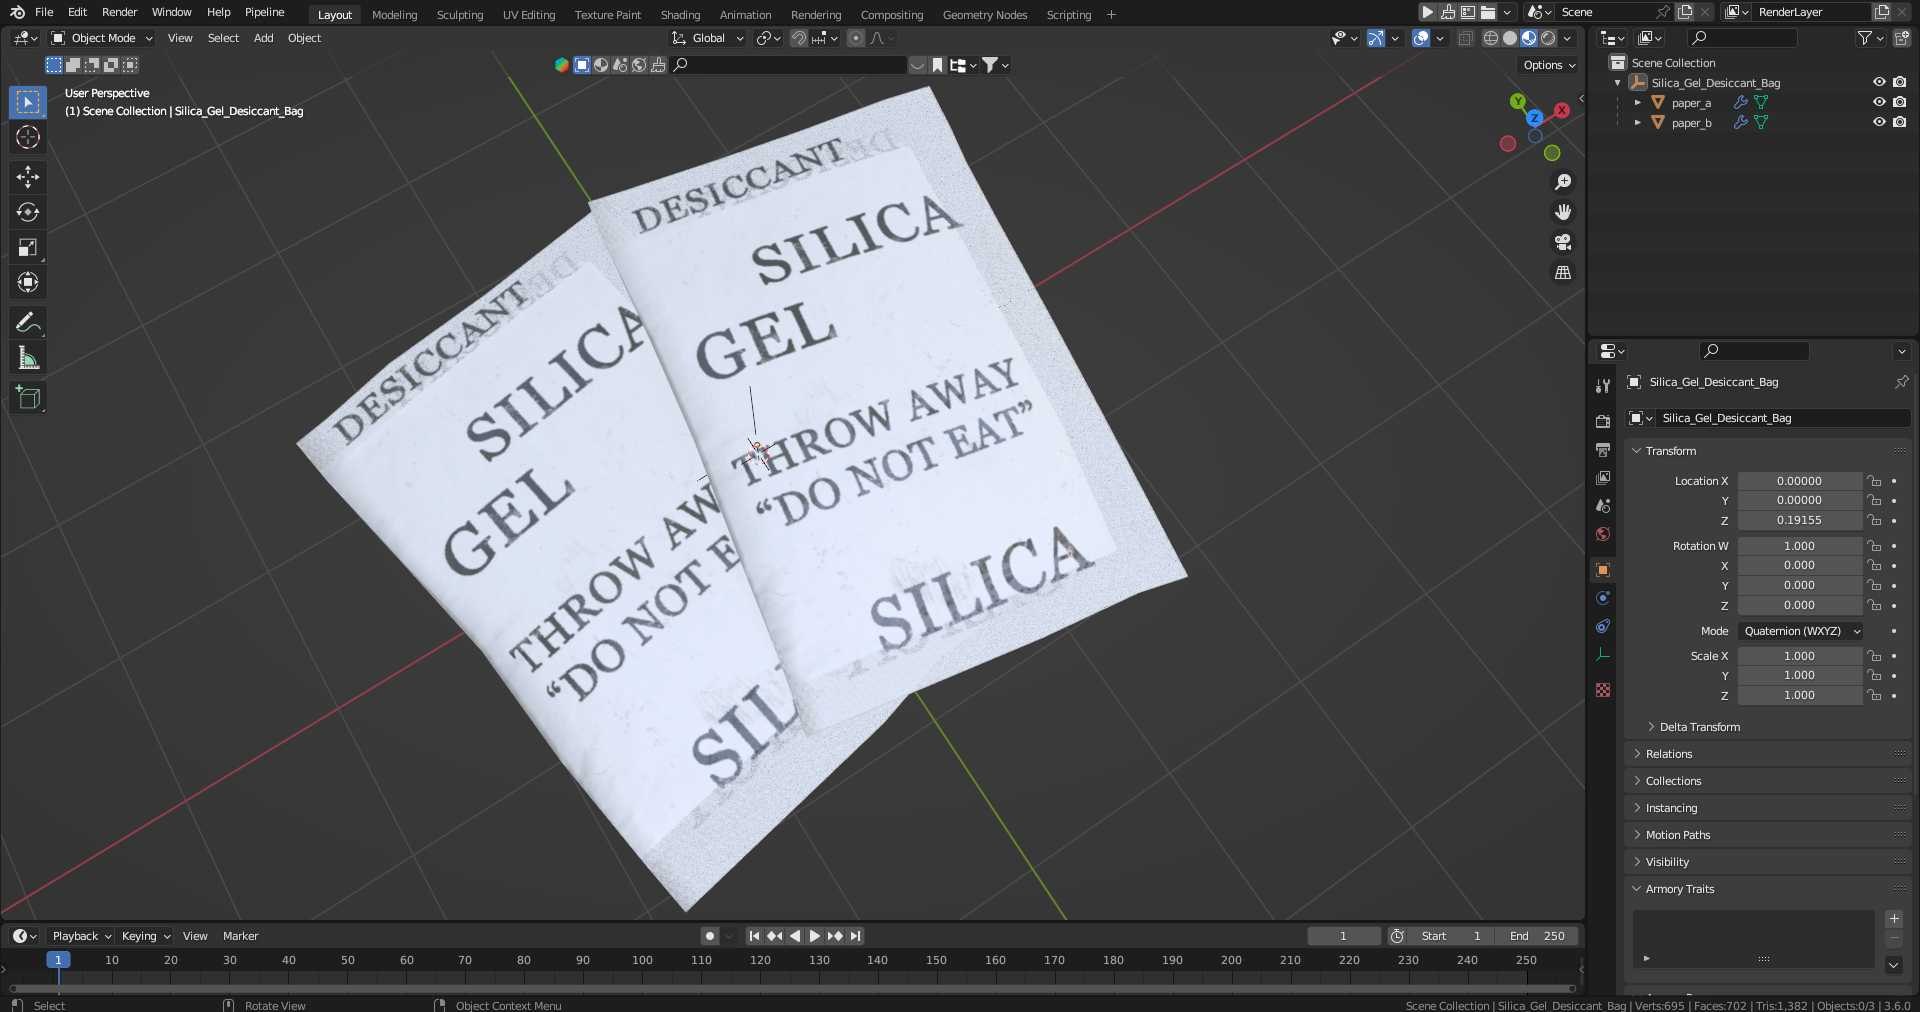The width and height of the screenshot is (1920, 1012).
Task: Click the Location Z value field
Action: point(1799,520)
